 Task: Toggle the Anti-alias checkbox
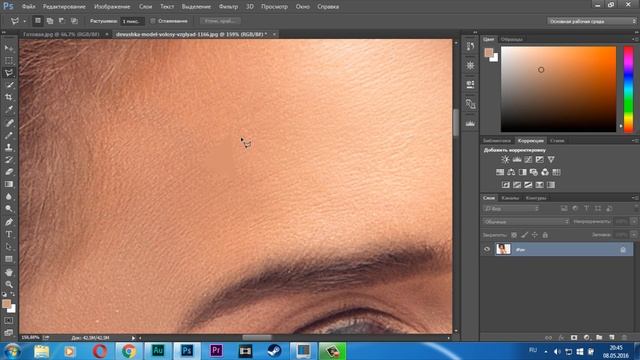[x=153, y=21]
